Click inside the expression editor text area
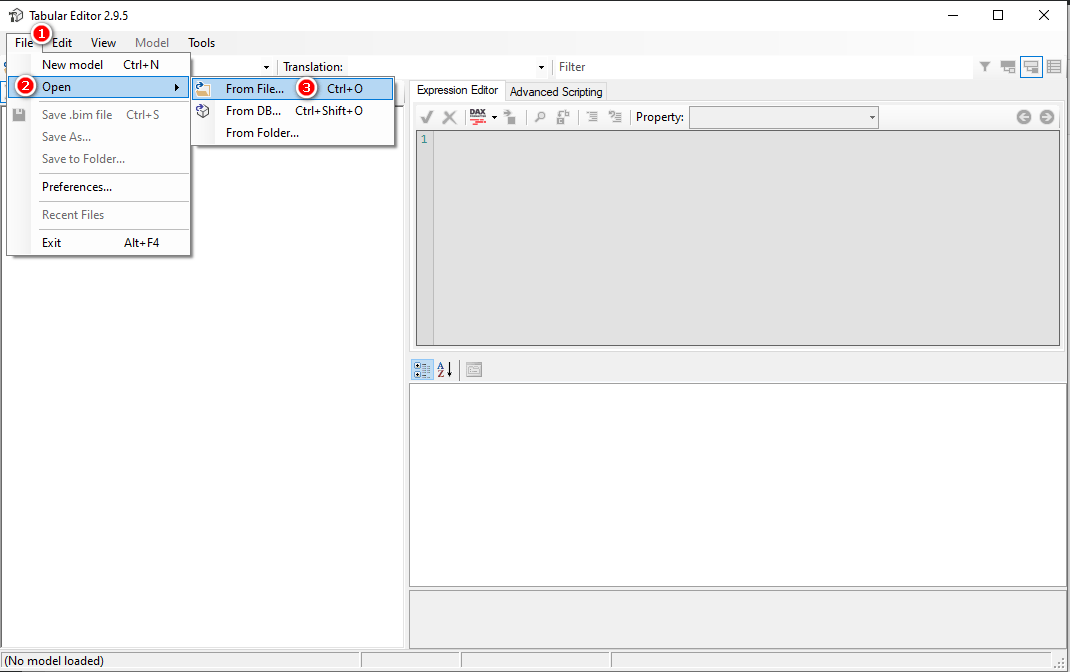This screenshot has width=1070, height=672. 747,238
